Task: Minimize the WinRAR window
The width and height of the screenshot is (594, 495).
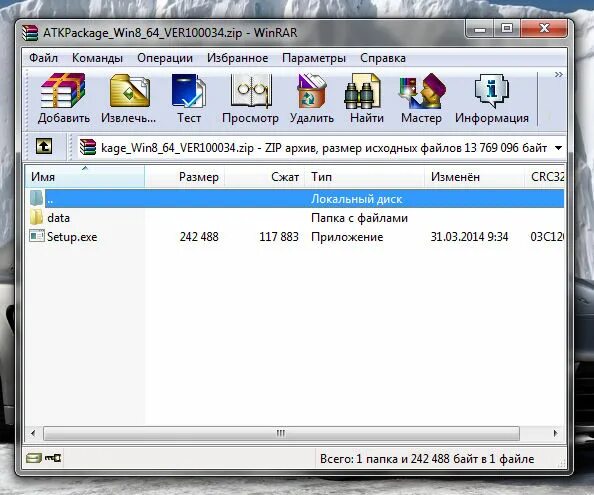Action: [x=480, y=28]
